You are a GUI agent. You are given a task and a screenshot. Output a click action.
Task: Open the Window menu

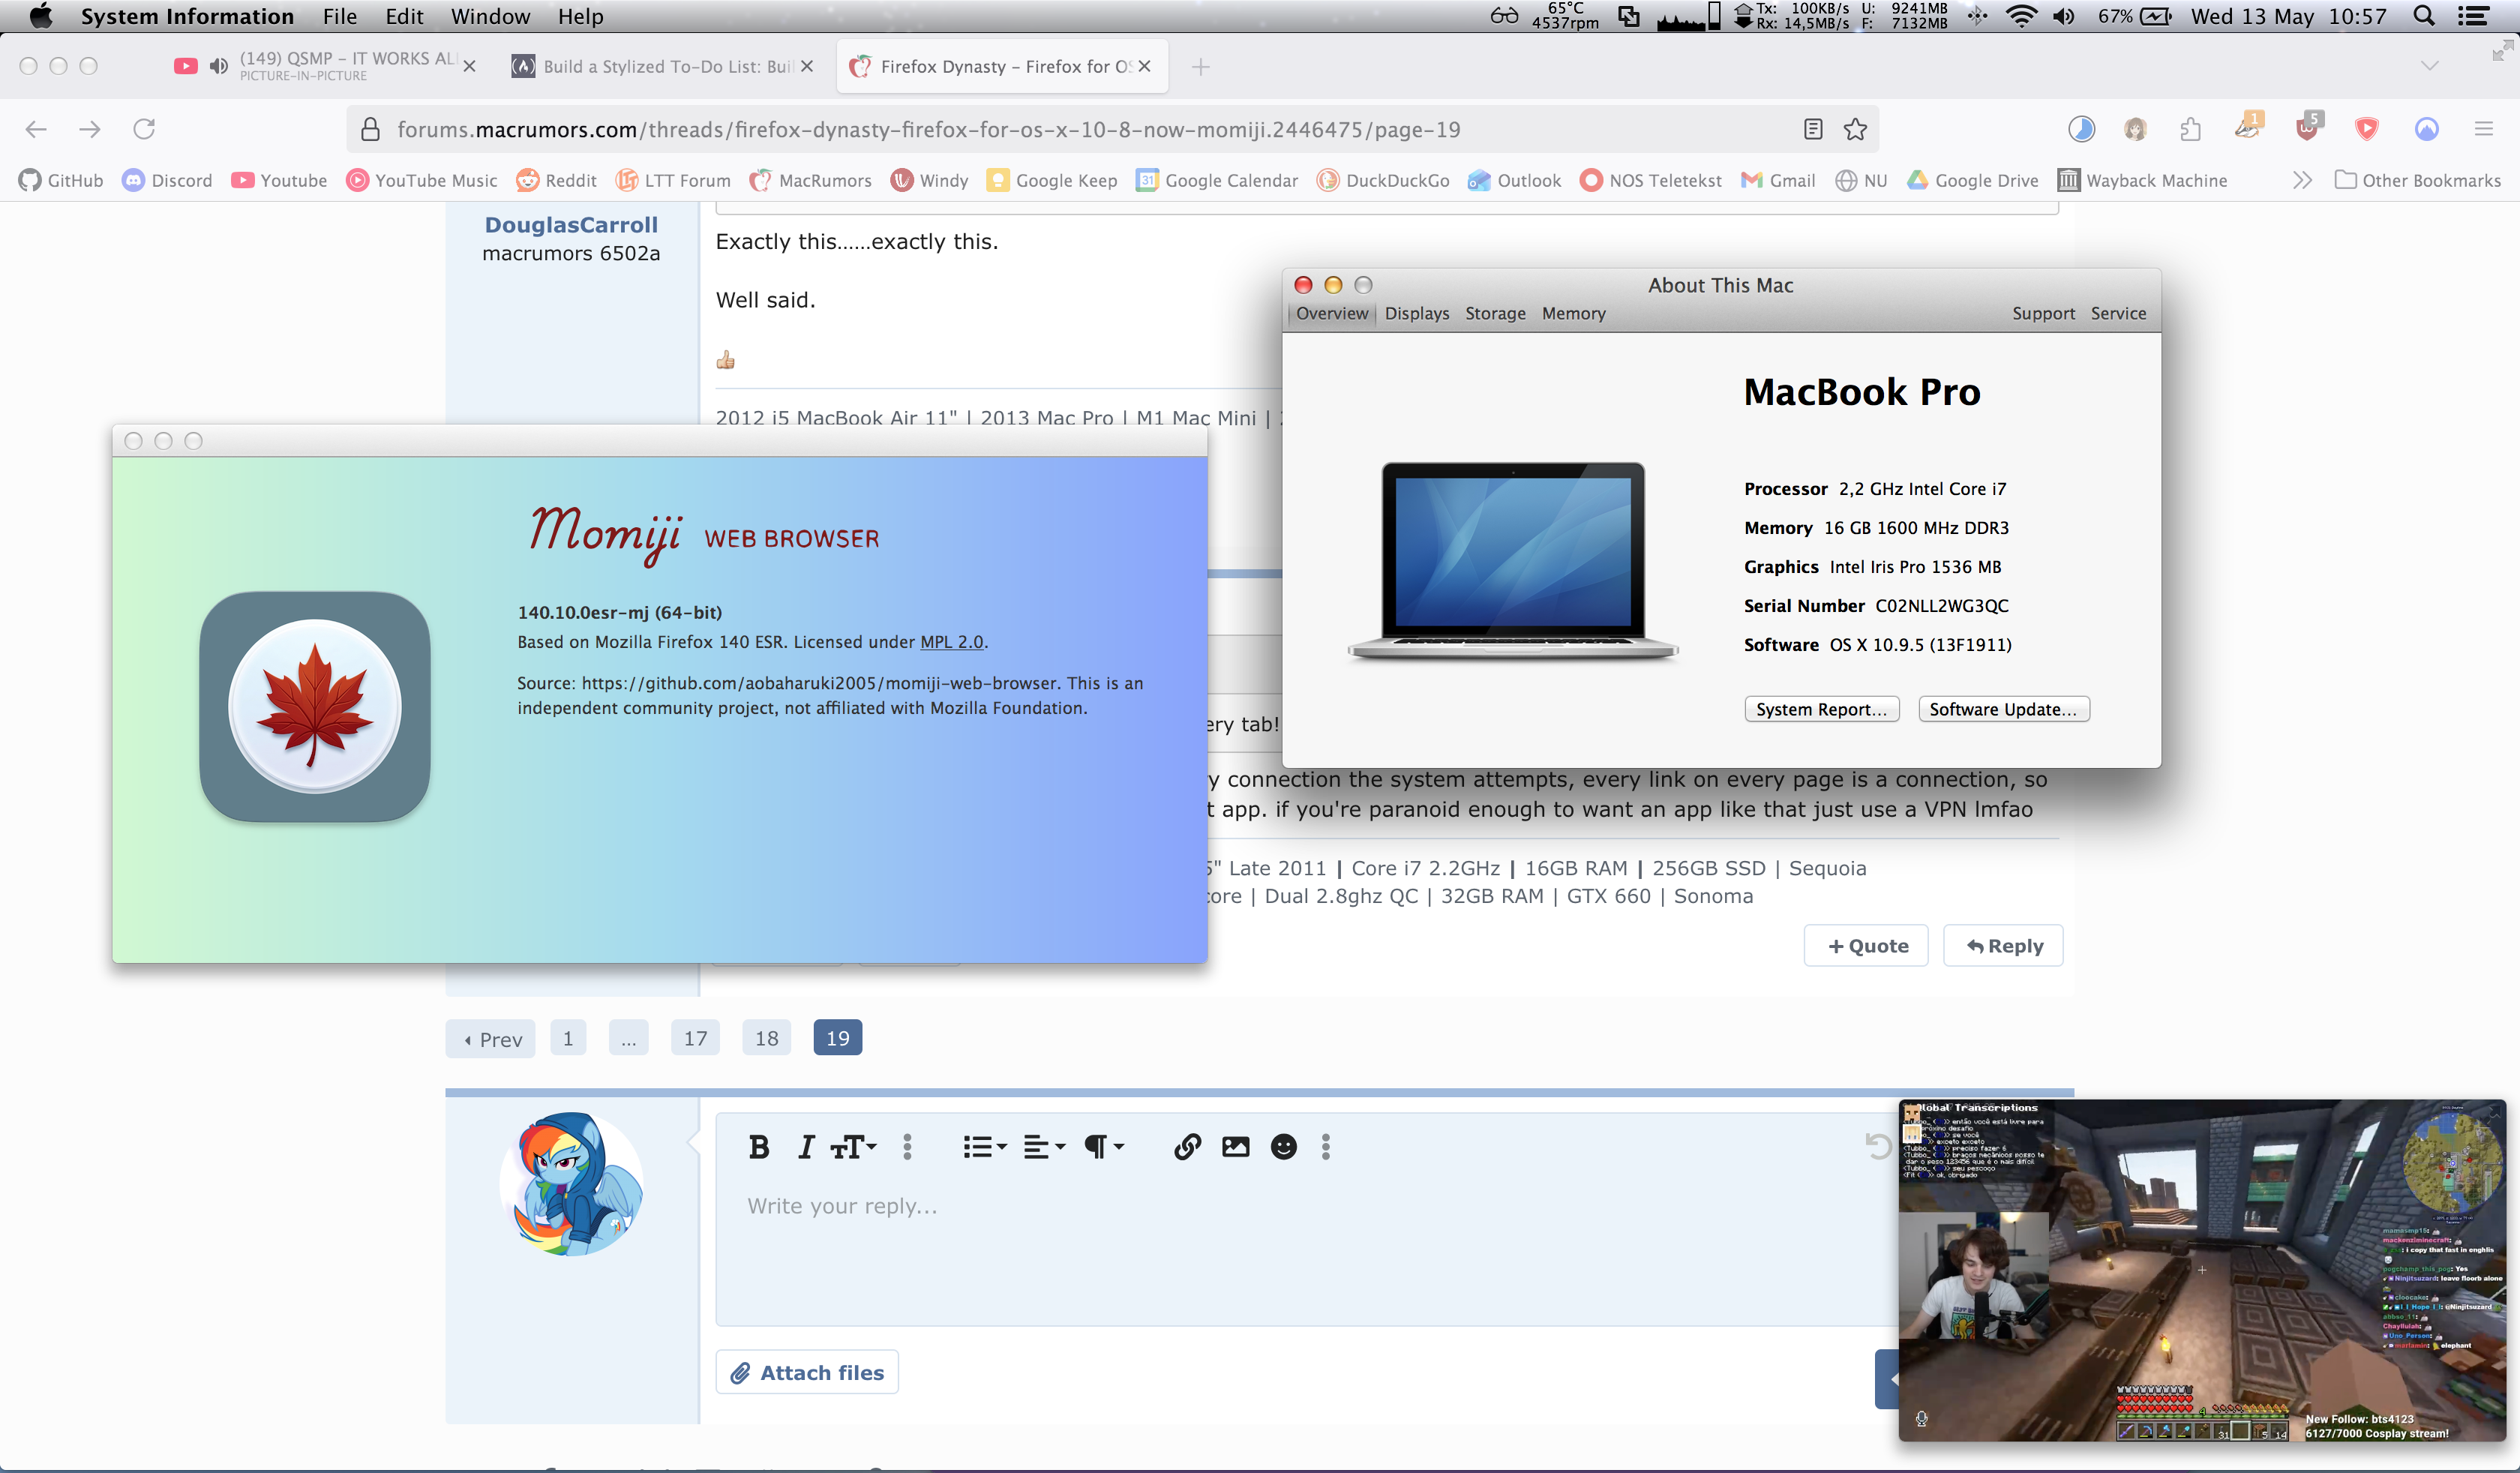pos(490,16)
